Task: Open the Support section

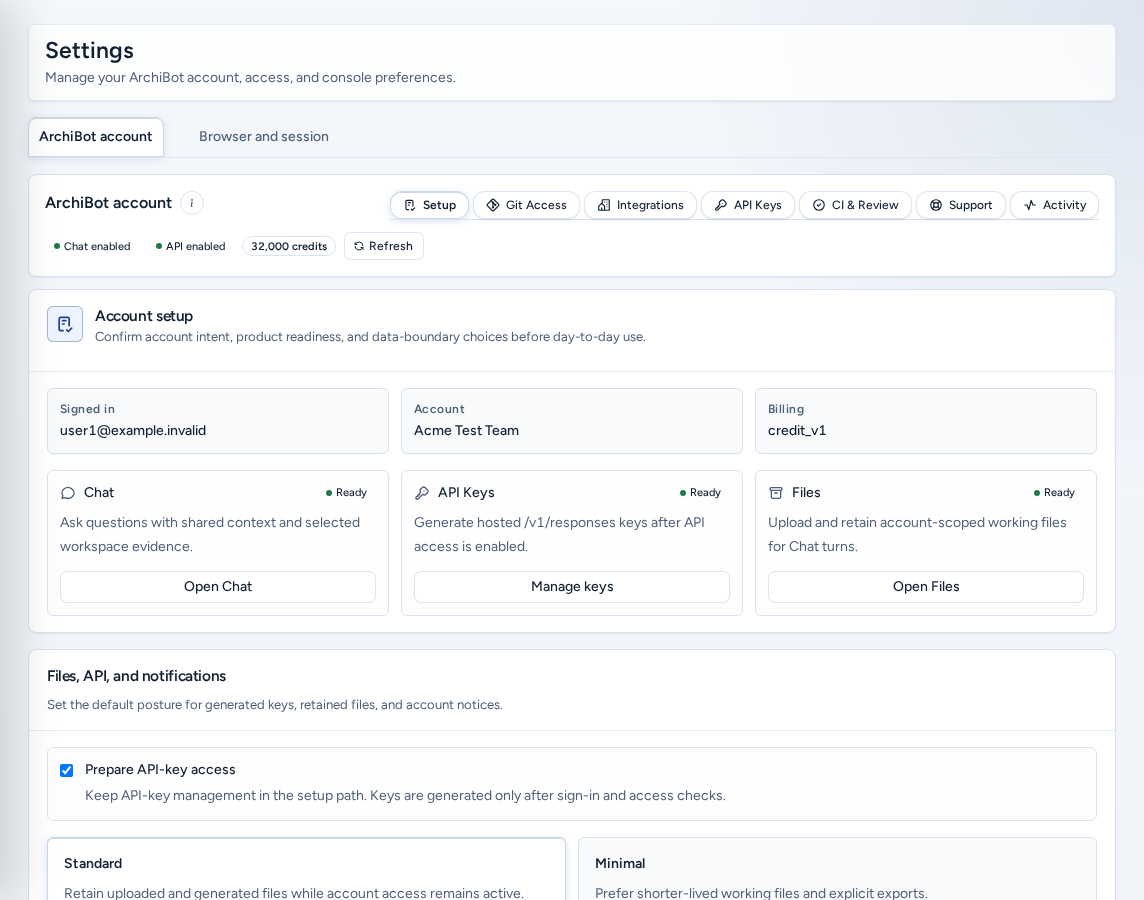Action: 960,206
